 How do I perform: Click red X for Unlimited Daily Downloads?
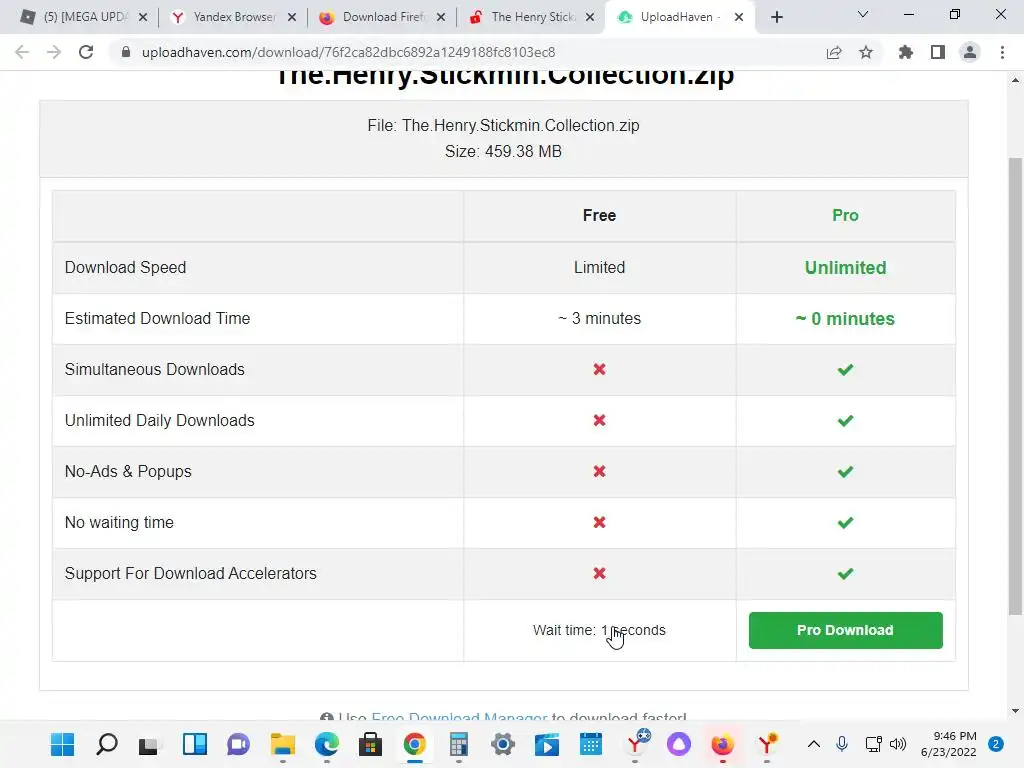tap(599, 420)
